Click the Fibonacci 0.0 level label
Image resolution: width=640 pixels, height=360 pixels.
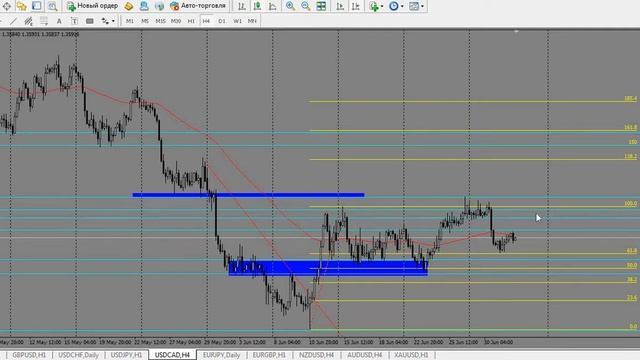[x=633, y=327]
